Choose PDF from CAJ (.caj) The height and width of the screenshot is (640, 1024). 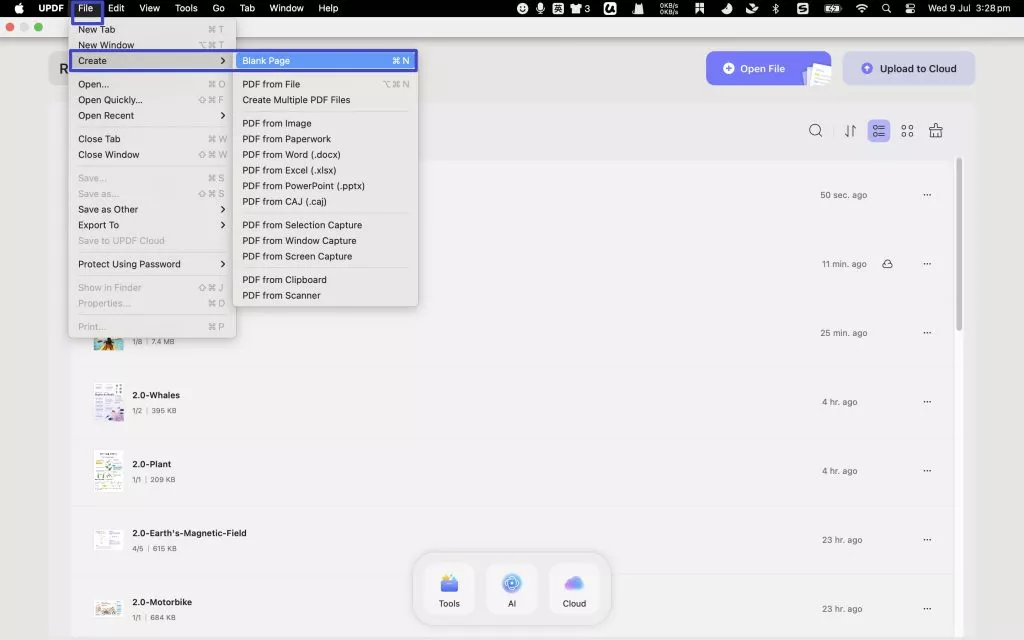325,202
